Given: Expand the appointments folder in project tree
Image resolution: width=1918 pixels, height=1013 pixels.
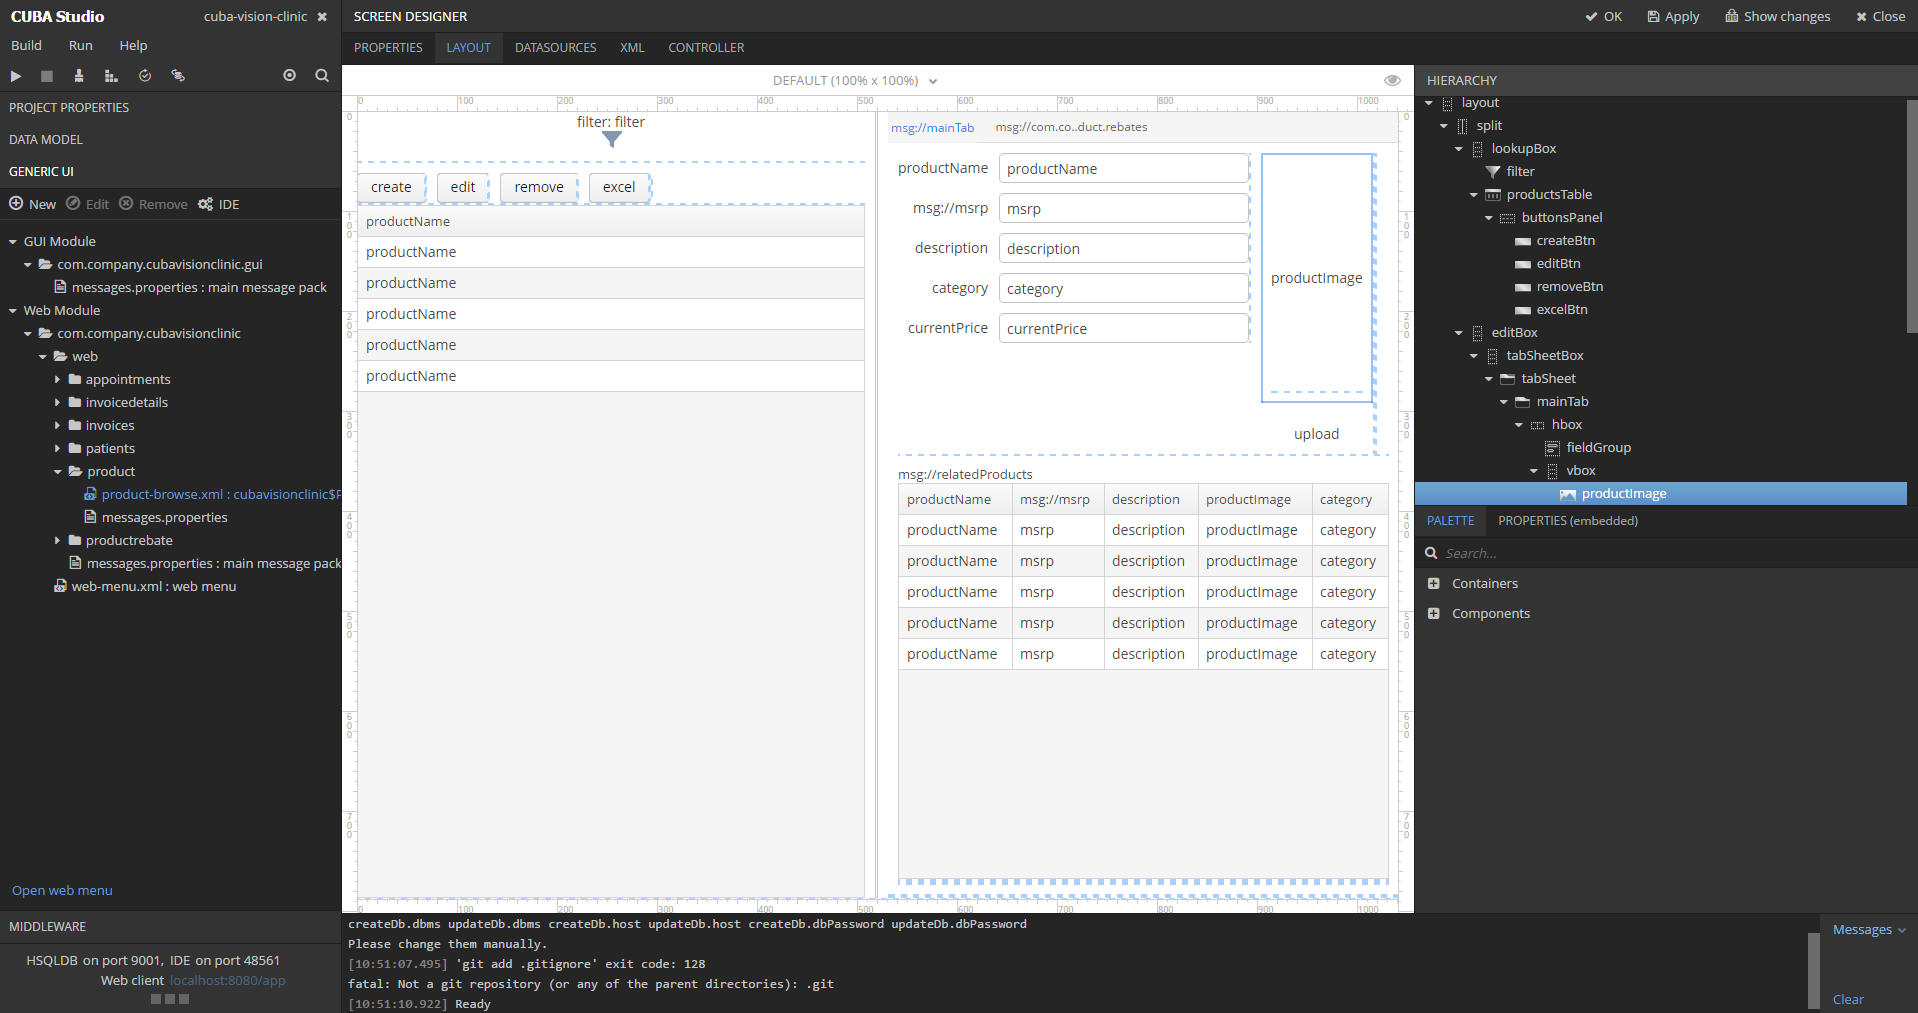Looking at the screenshot, I should 58,380.
